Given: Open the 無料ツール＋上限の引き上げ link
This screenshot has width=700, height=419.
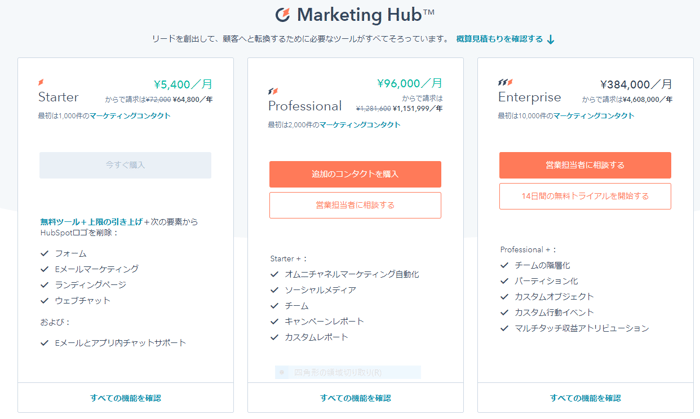Looking at the screenshot, I should point(92,222).
